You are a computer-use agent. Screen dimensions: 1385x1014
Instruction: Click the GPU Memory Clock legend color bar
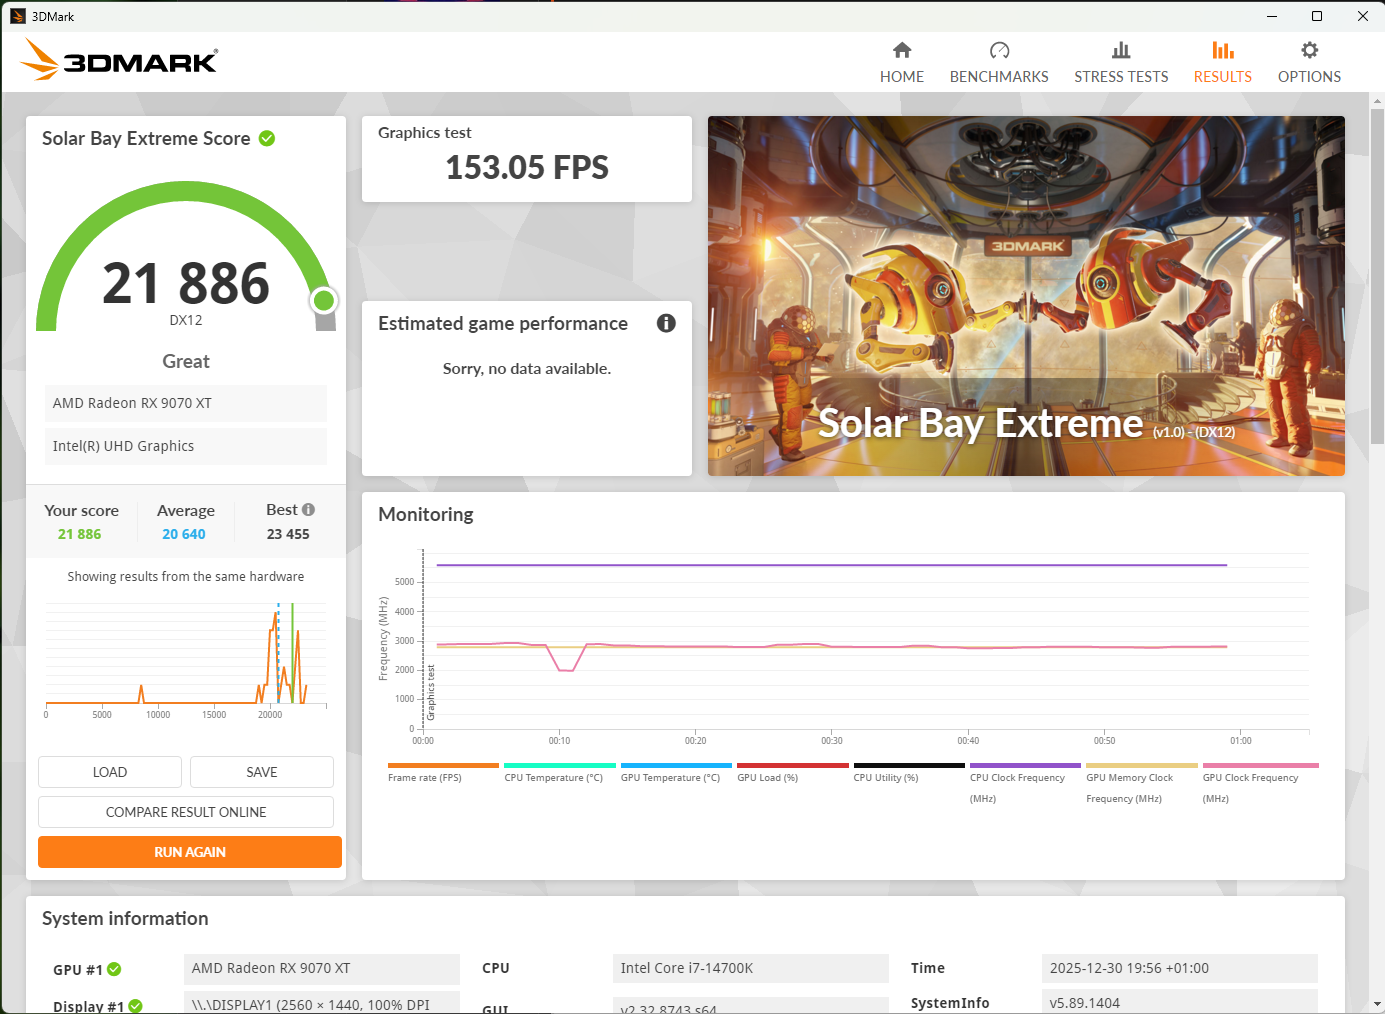coord(1141,765)
